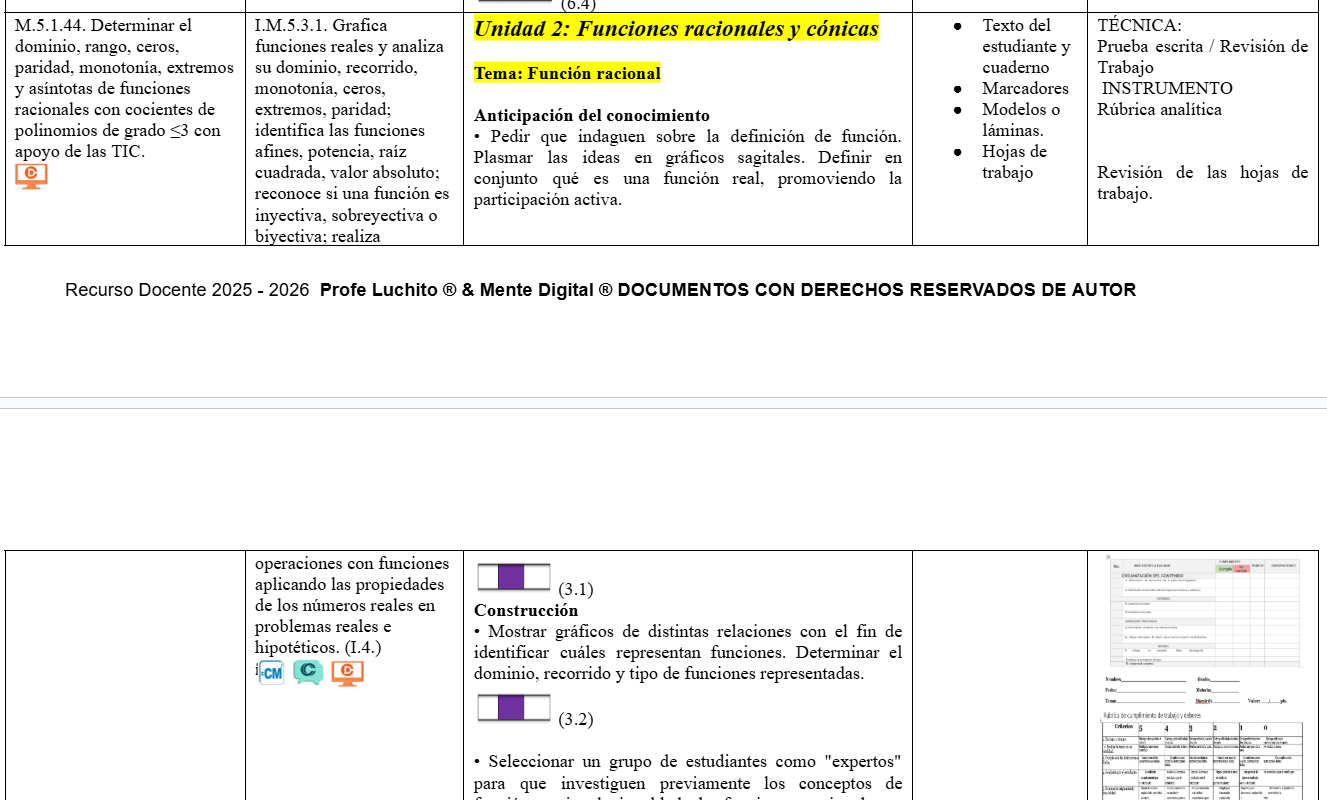This screenshot has height=800, width=1327.
Task: Click the paragraph starting 'Mostrar gráficos de distintas'
Action: [x=688, y=653]
